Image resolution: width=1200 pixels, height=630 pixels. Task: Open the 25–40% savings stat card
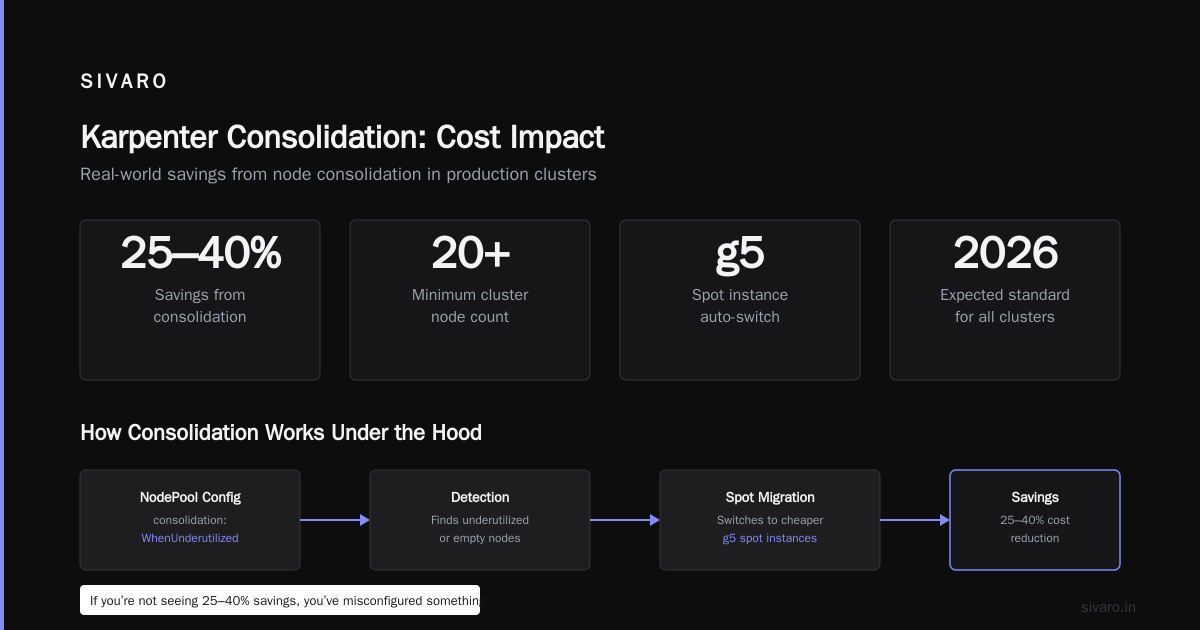coord(200,300)
